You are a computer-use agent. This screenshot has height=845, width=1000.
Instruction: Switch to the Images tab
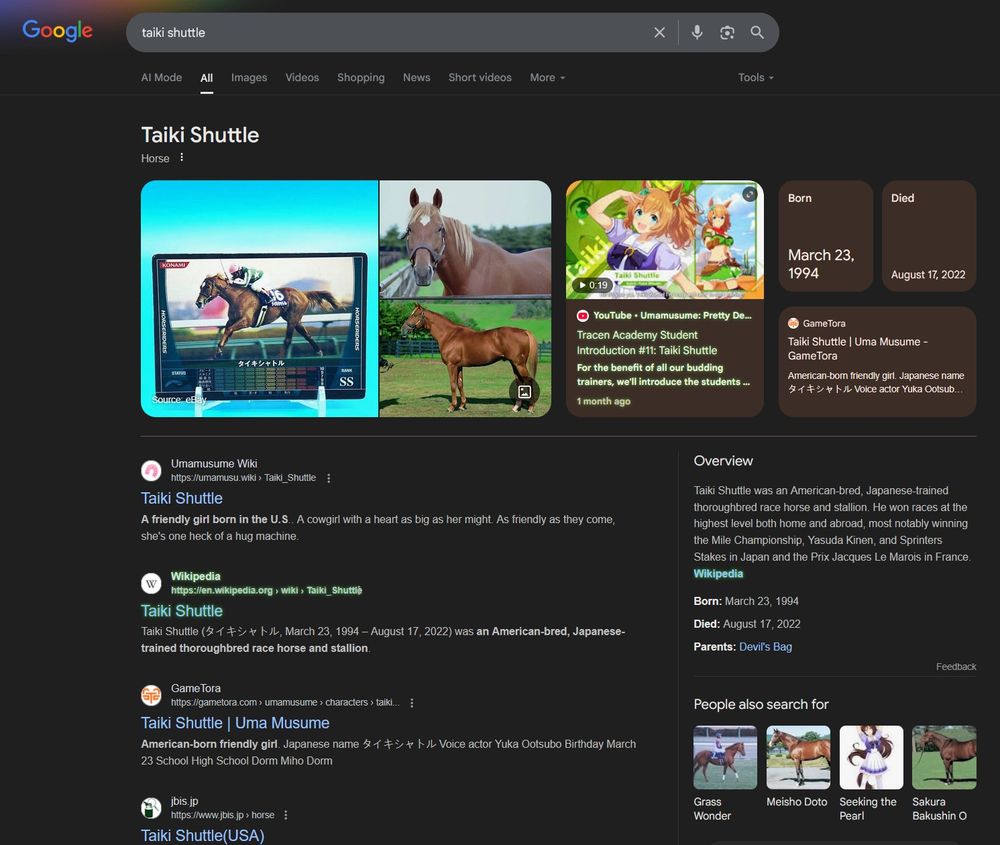(249, 78)
